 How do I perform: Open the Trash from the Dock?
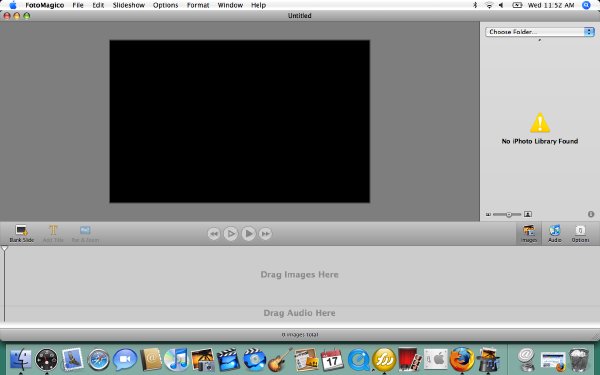[579, 360]
